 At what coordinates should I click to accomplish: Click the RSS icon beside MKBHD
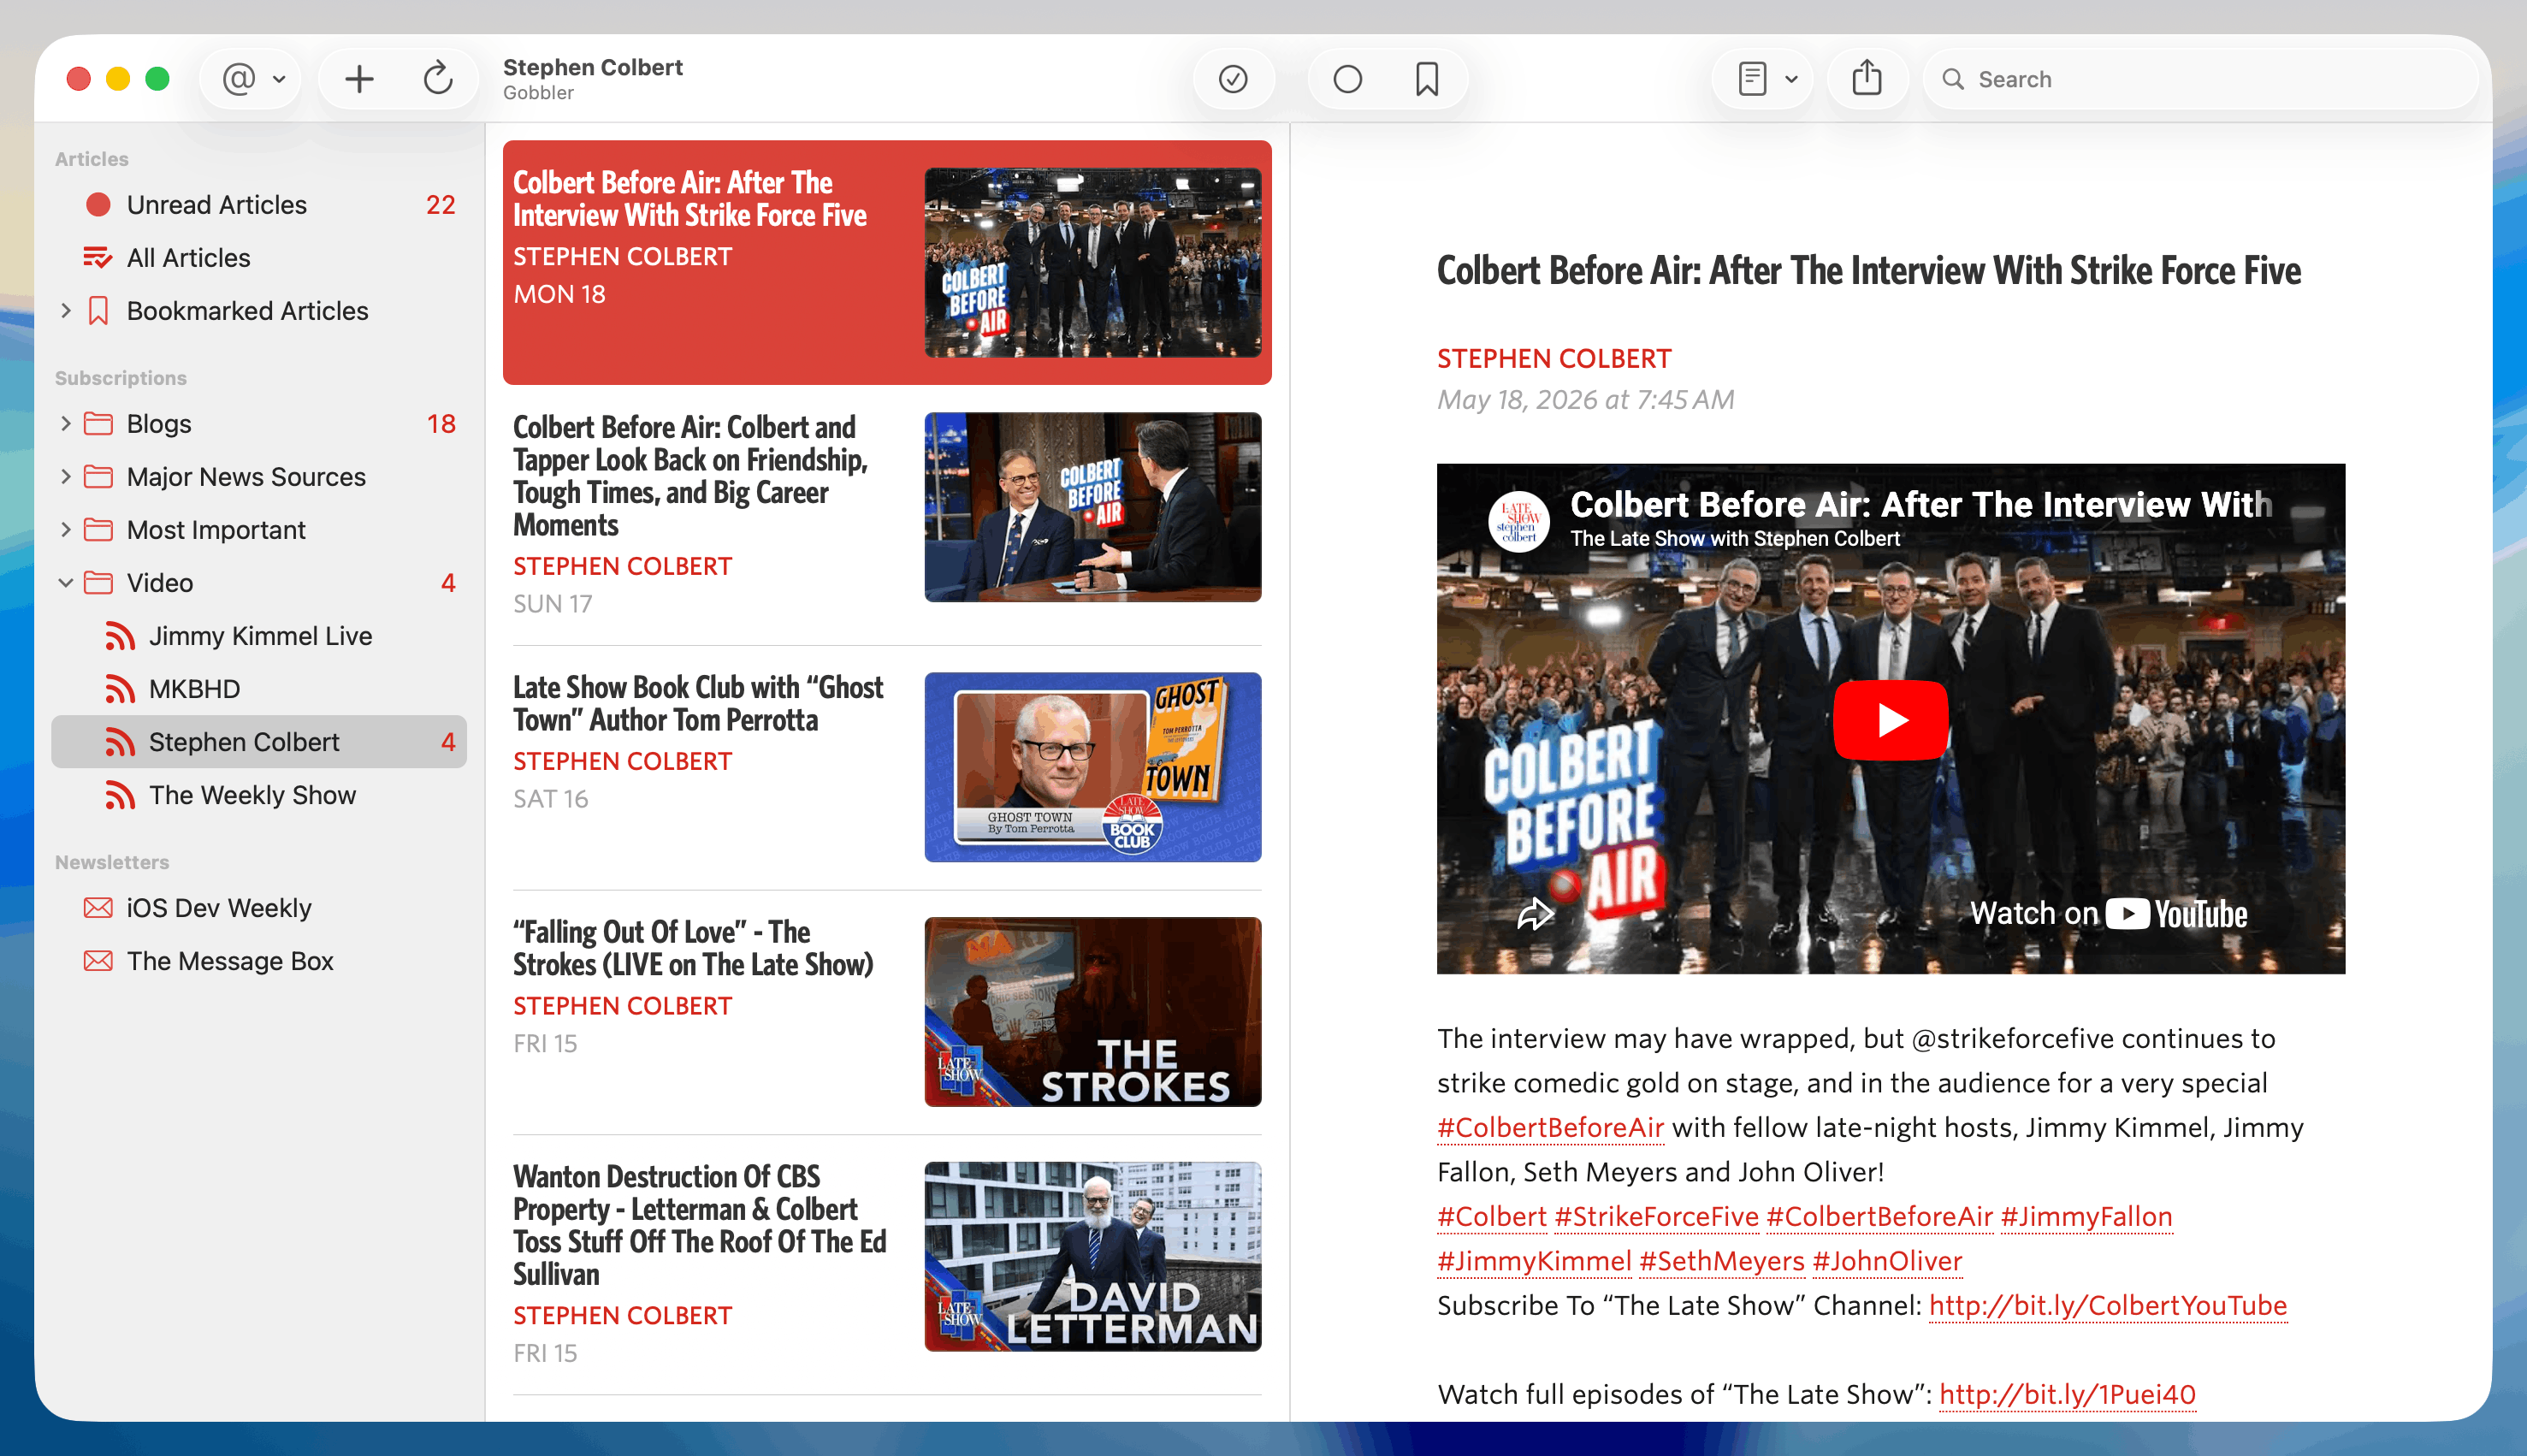click(120, 689)
